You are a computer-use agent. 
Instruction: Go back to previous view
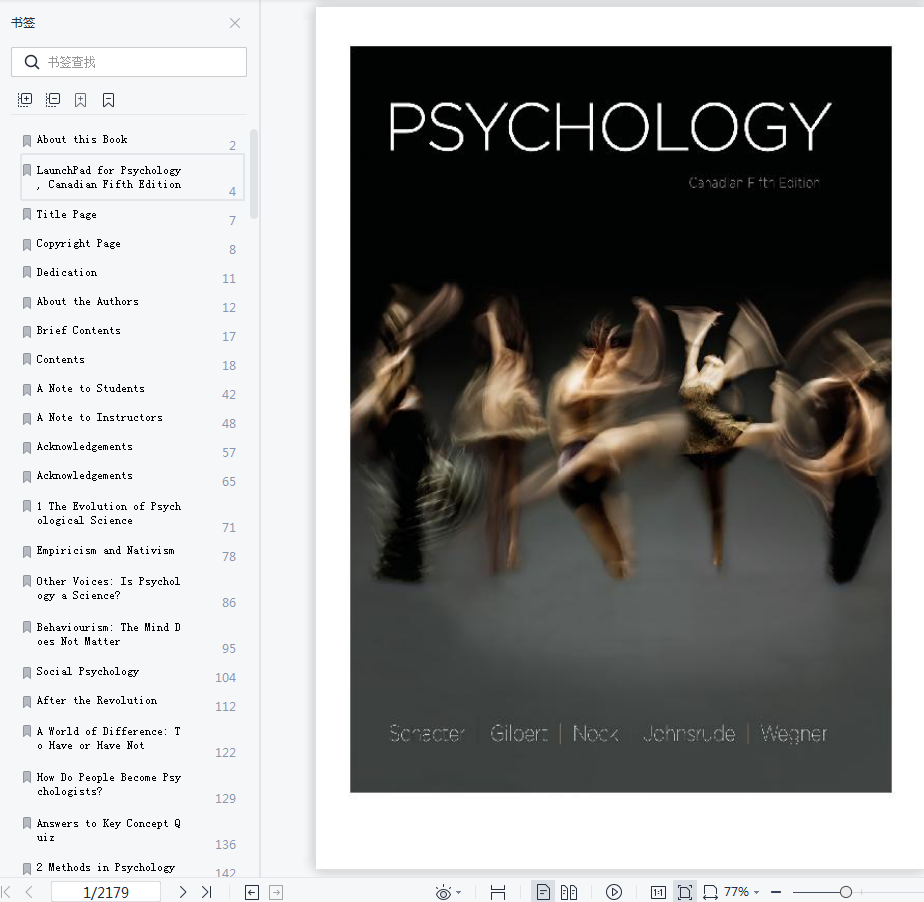[252, 893]
